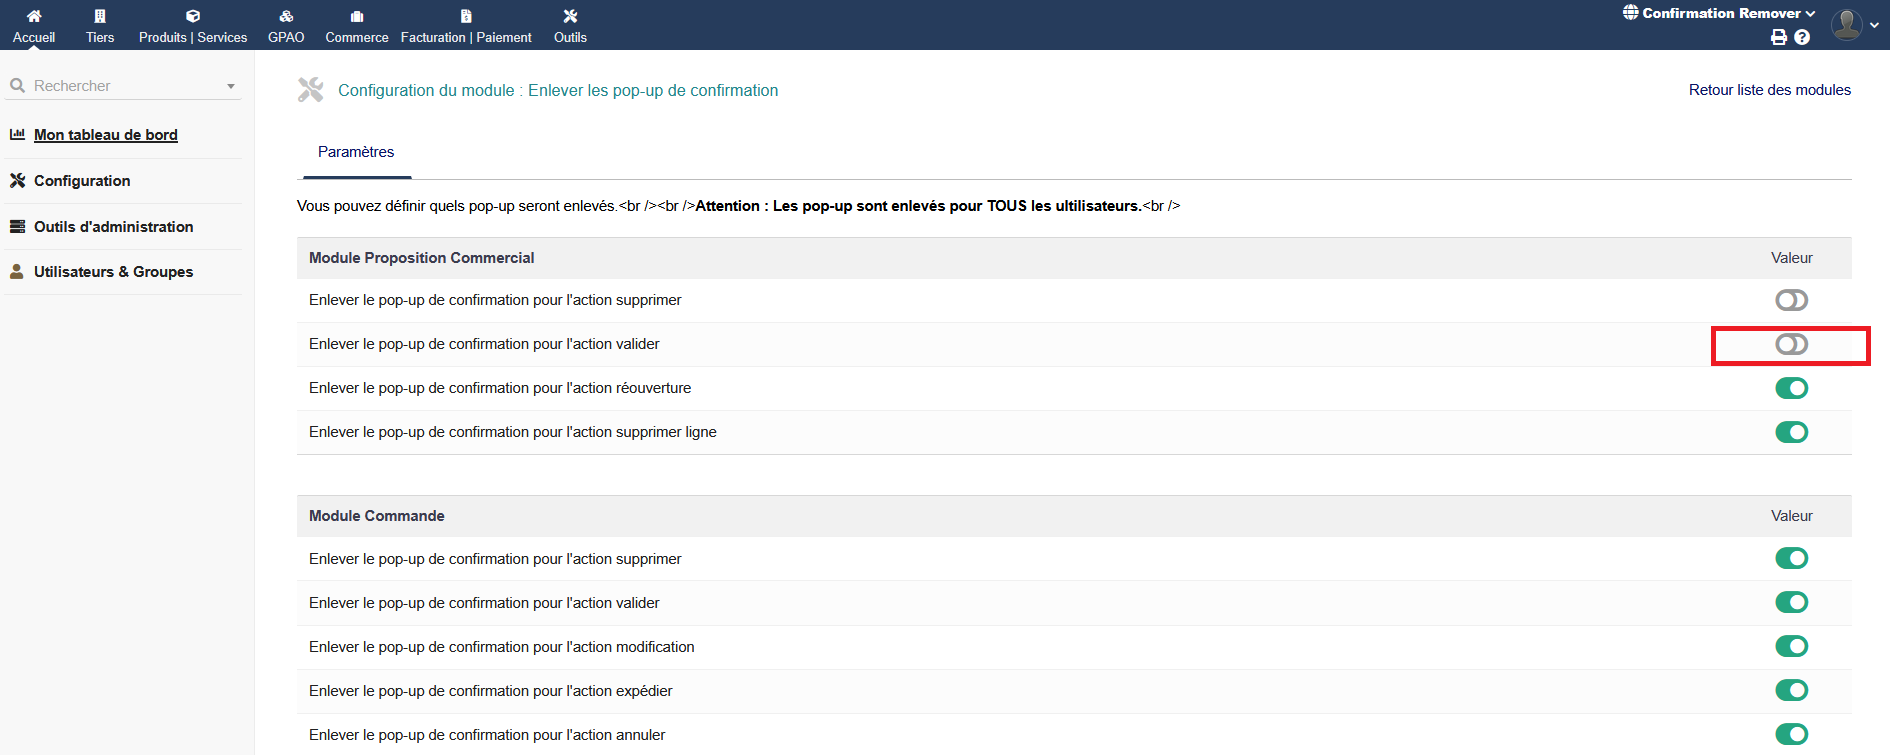
Task: Expand the Rechercher dropdown arrow
Action: tap(231, 87)
